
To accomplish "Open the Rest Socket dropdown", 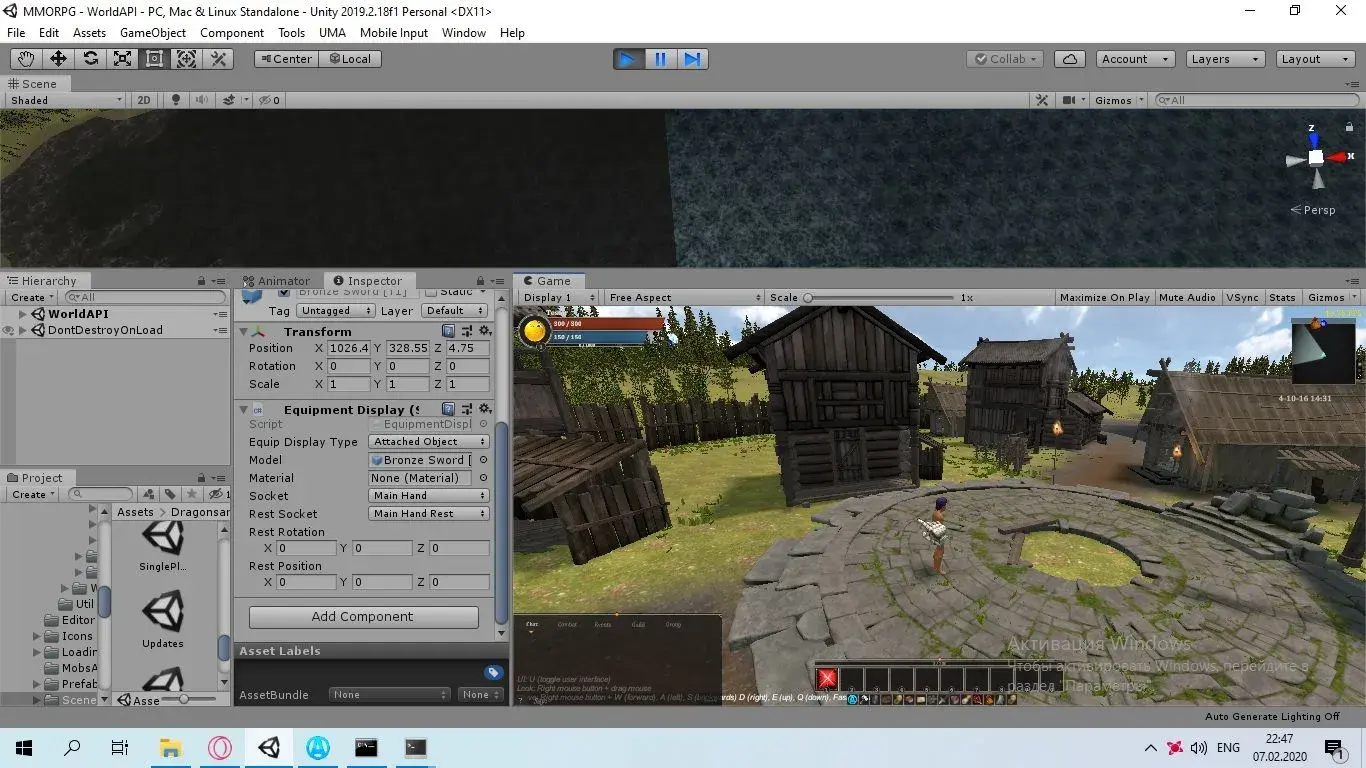I will (x=429, y=514).
